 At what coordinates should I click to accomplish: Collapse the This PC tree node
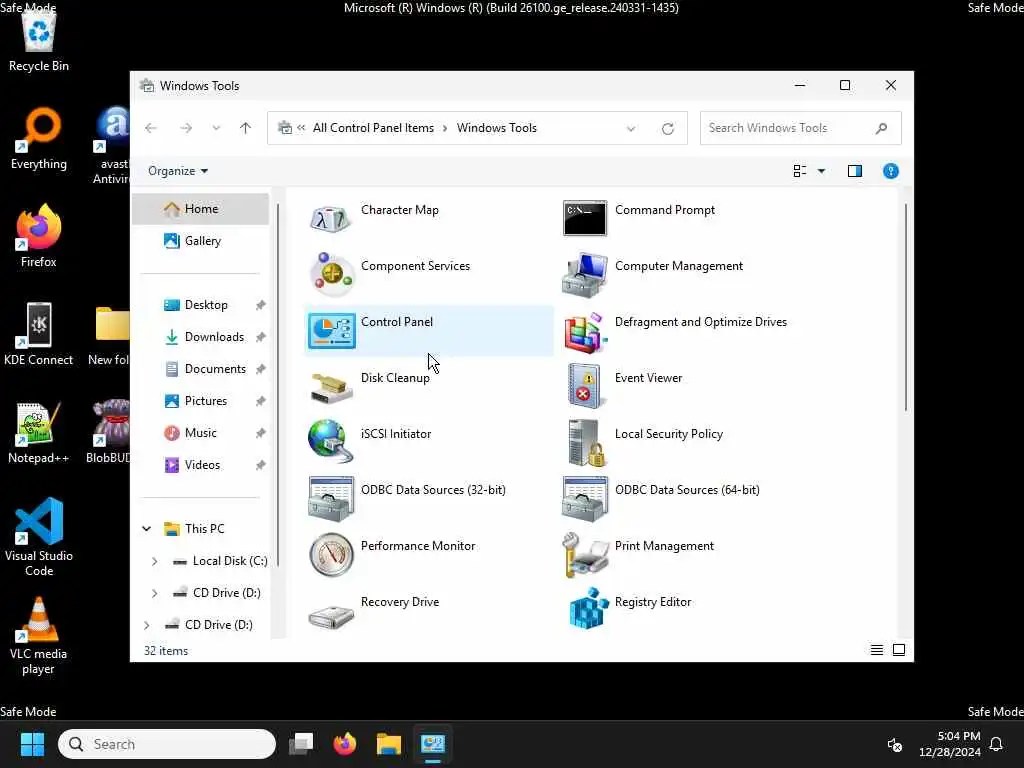[x=147, y=528]
